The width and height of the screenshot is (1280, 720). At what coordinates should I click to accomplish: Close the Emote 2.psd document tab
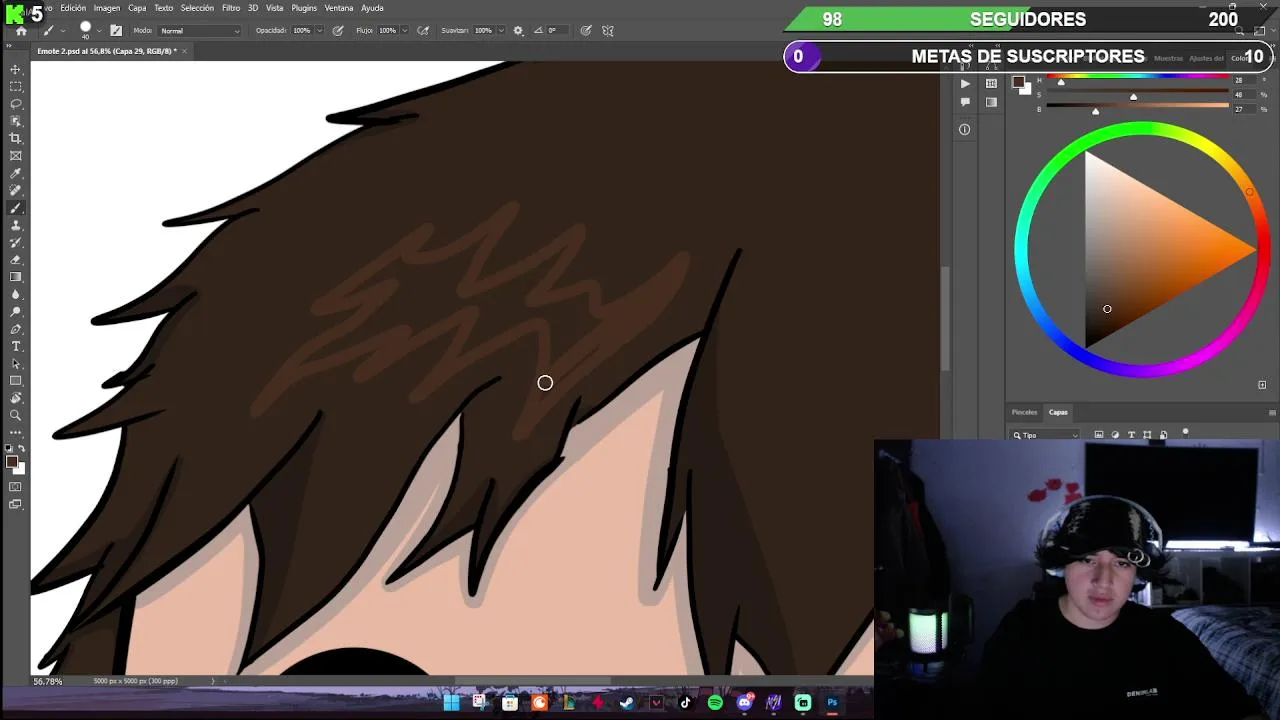pyautogui.click(x=185, y=51)
